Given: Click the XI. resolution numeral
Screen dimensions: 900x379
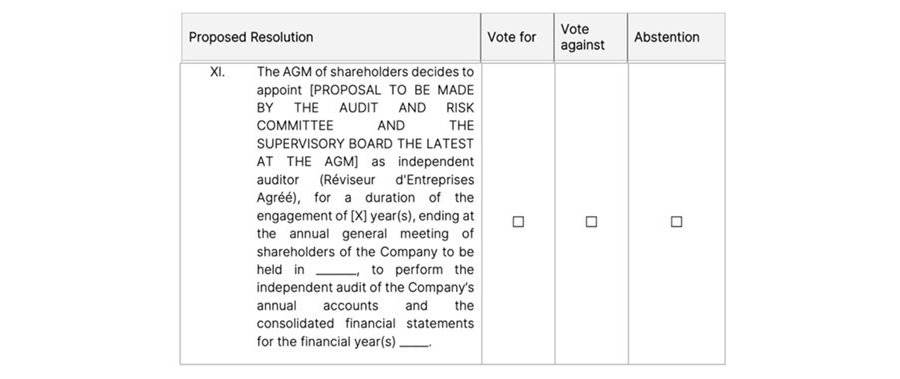Looking at the screenshot, I should [x=217, y=72].
